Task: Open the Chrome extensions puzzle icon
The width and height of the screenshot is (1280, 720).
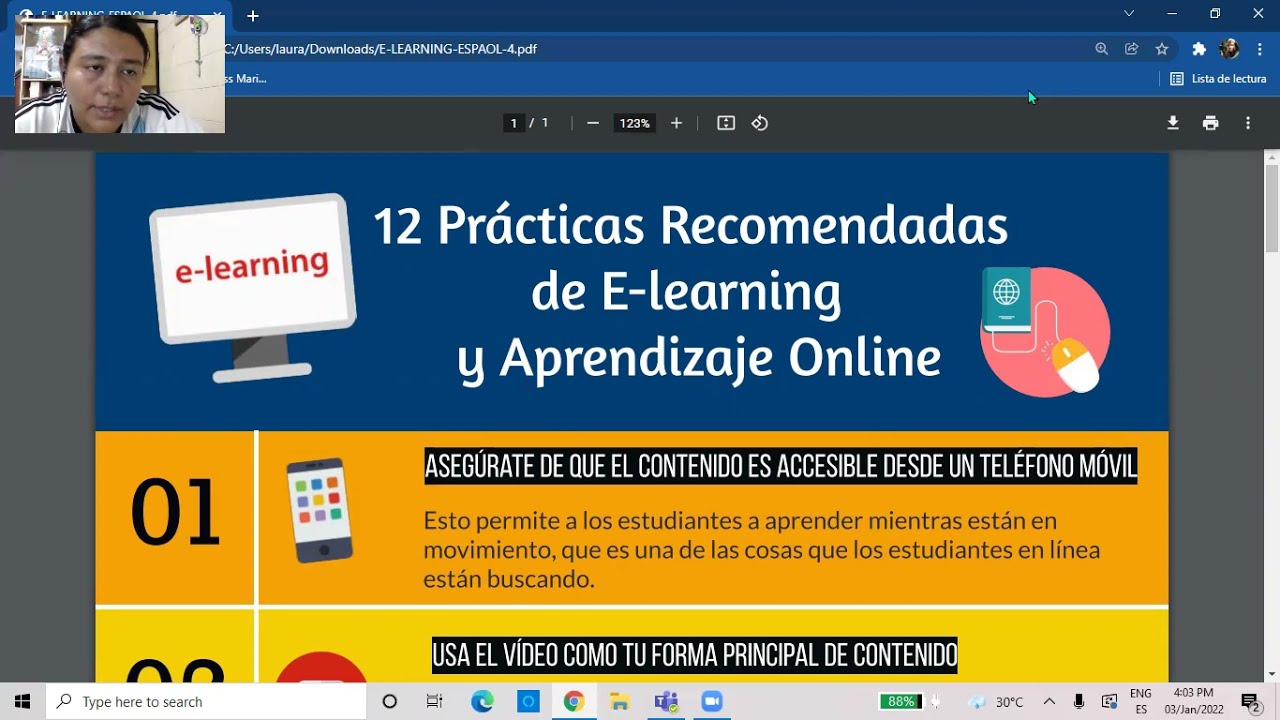Action: pos(1199,48)
